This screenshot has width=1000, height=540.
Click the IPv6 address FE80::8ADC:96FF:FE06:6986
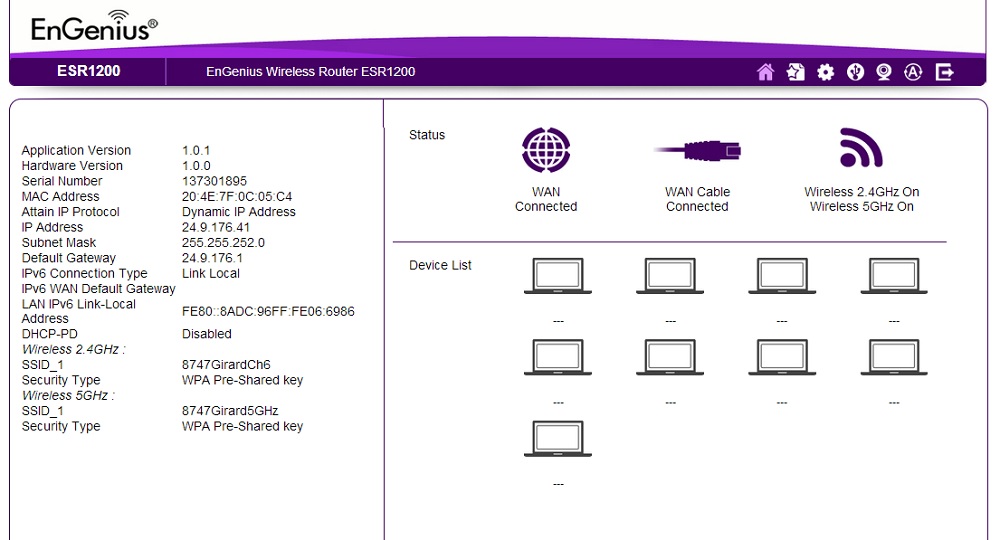268,311
